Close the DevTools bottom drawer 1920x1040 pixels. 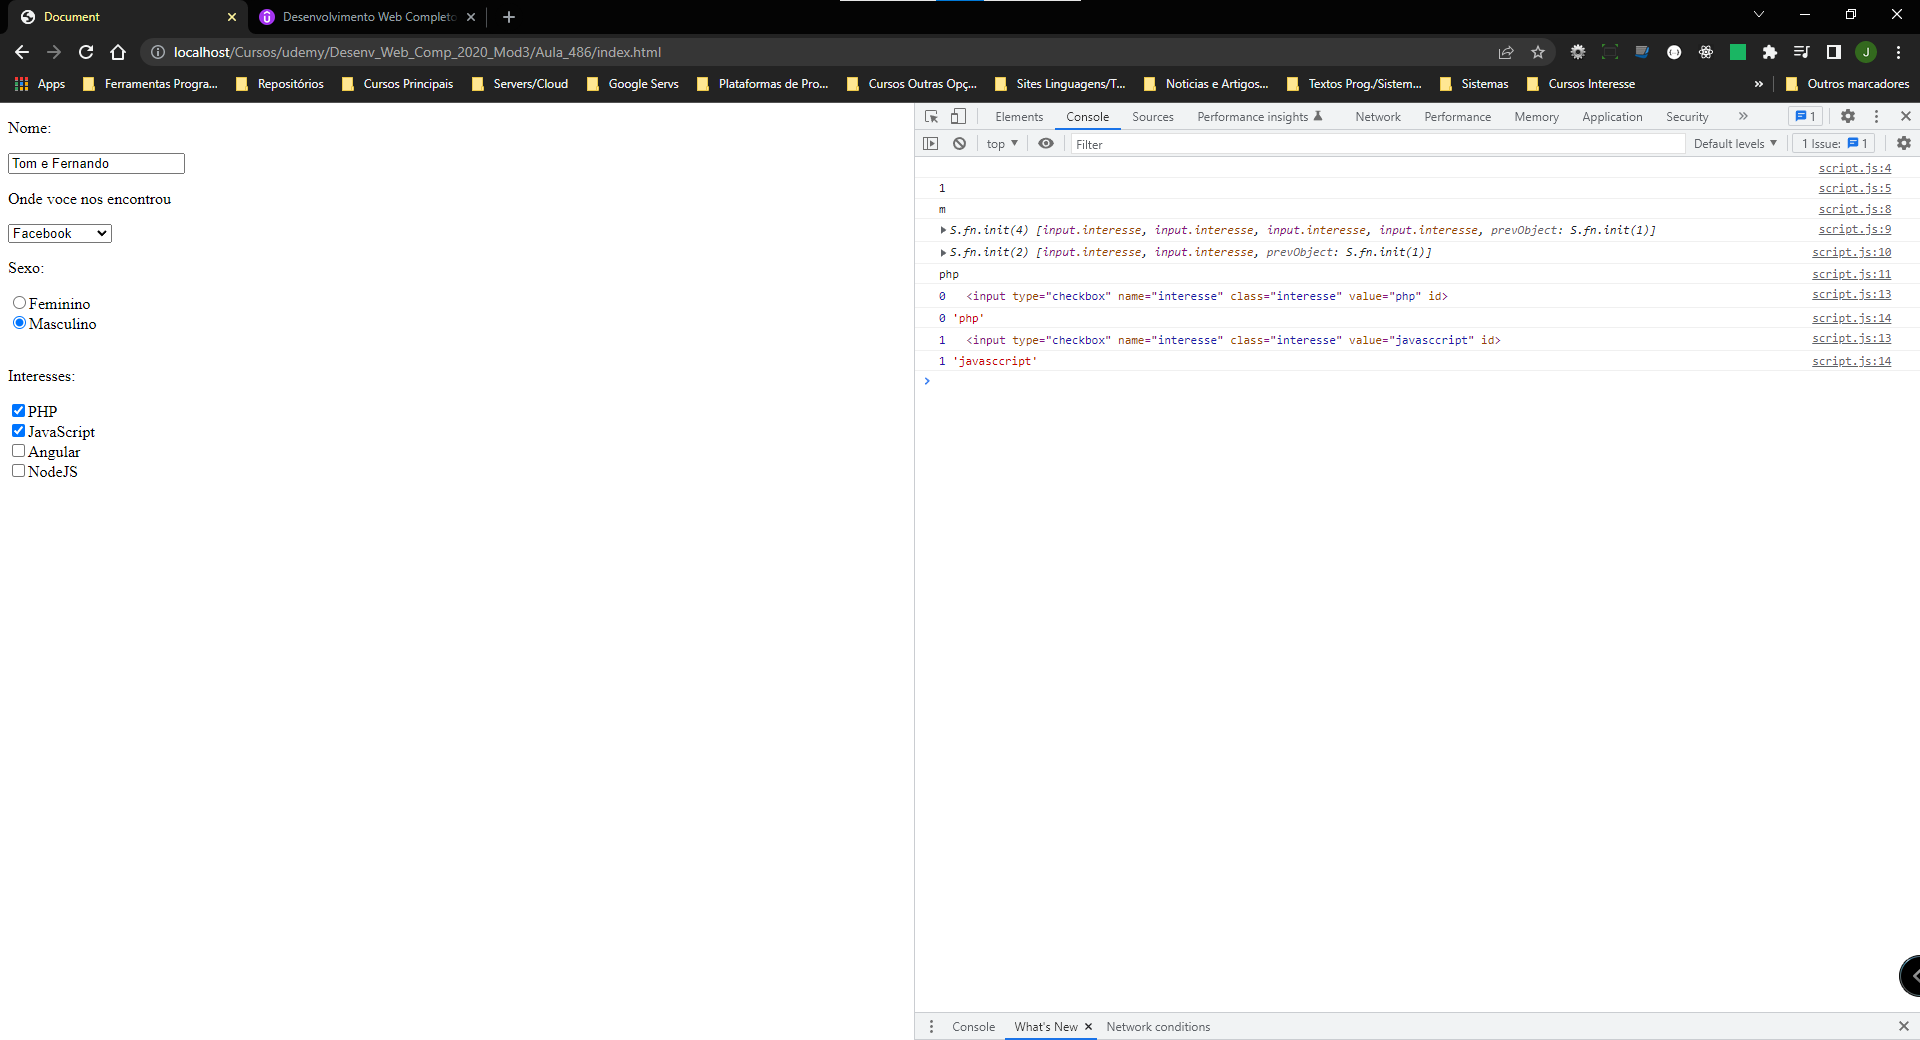[x=1904, y=1027]
